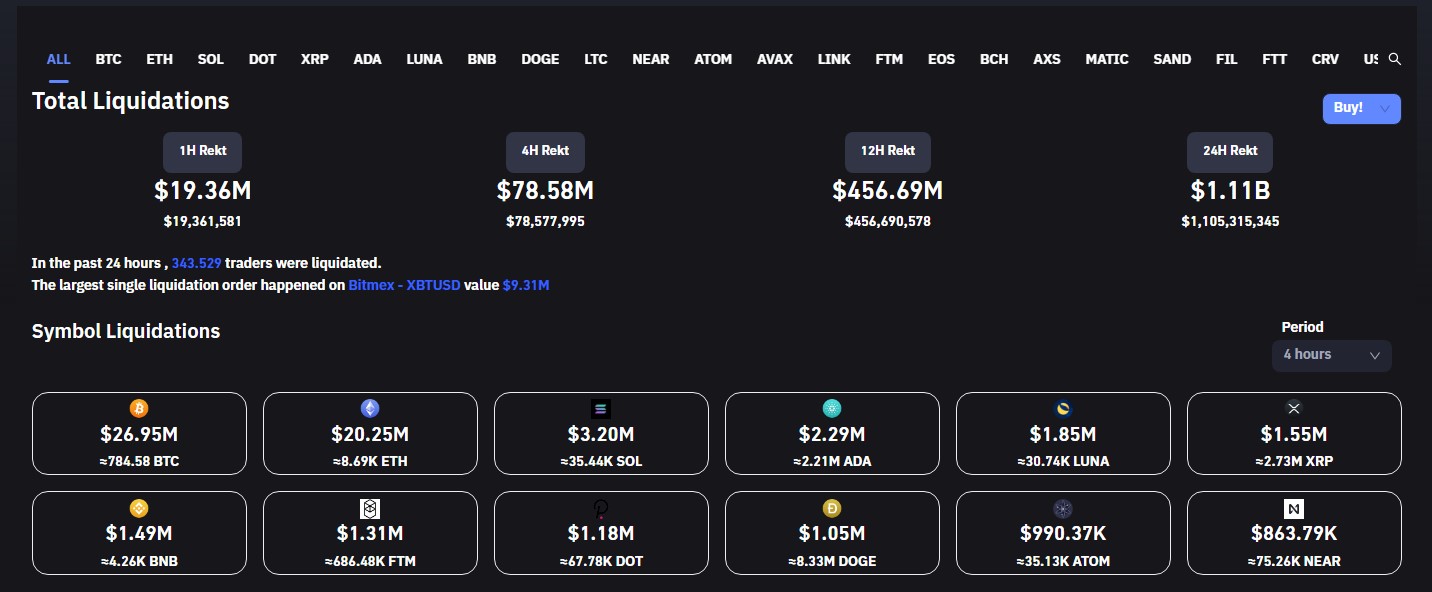This screenshot has height=592, width=1432.
Task: Select the 1H Rekt timeframe
Action: [203, 151]
